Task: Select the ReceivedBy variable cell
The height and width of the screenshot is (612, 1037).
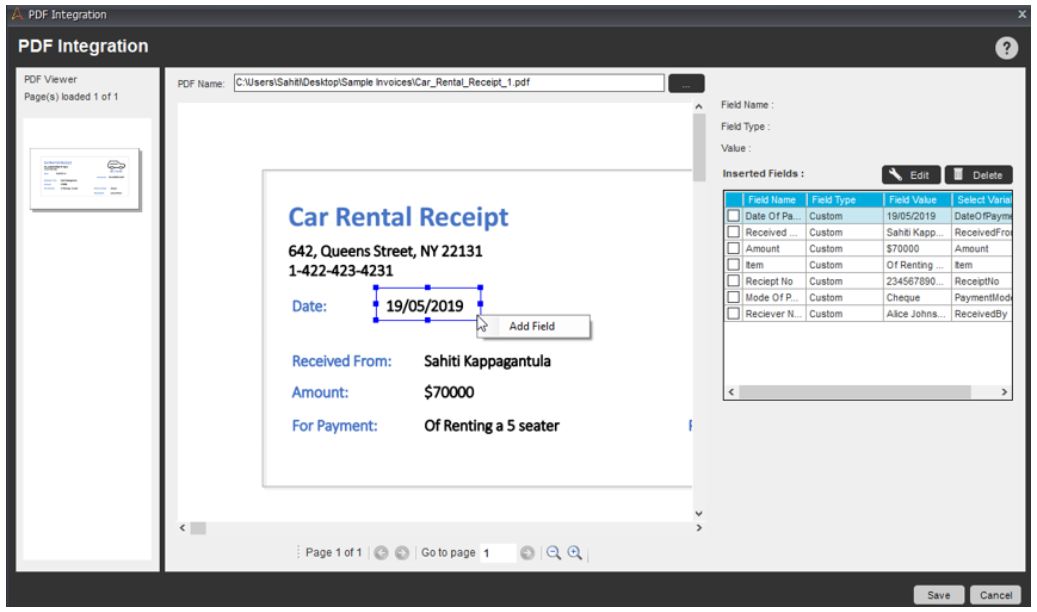Action: pos(982,314)
